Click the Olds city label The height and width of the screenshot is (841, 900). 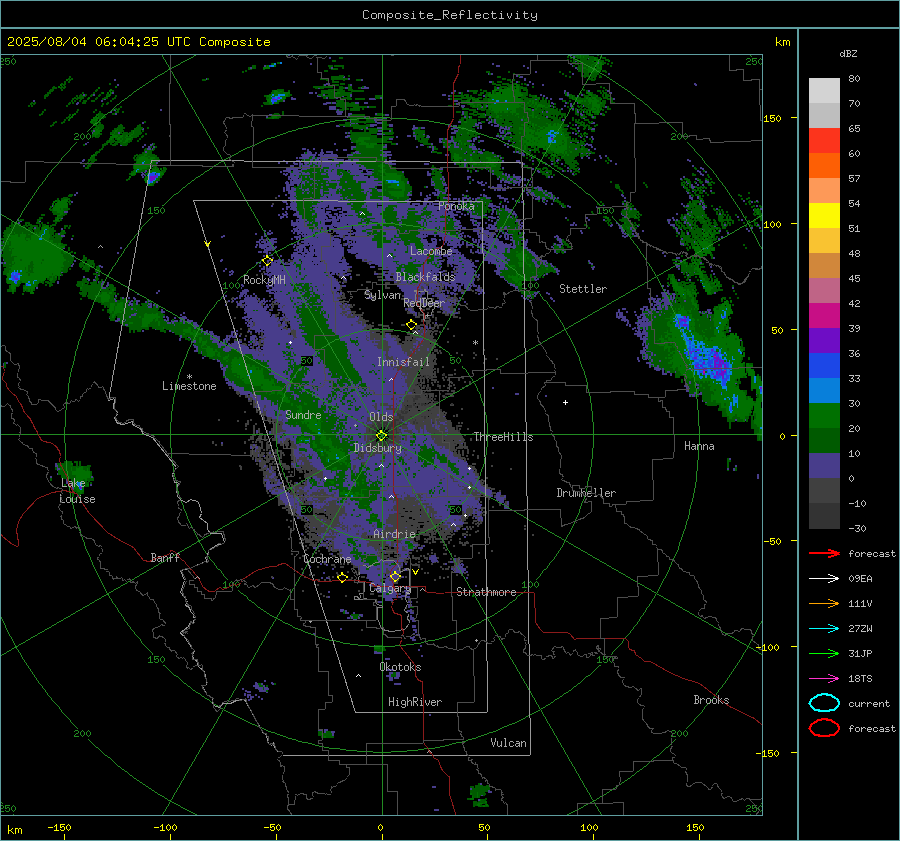[x=381, y=417]
